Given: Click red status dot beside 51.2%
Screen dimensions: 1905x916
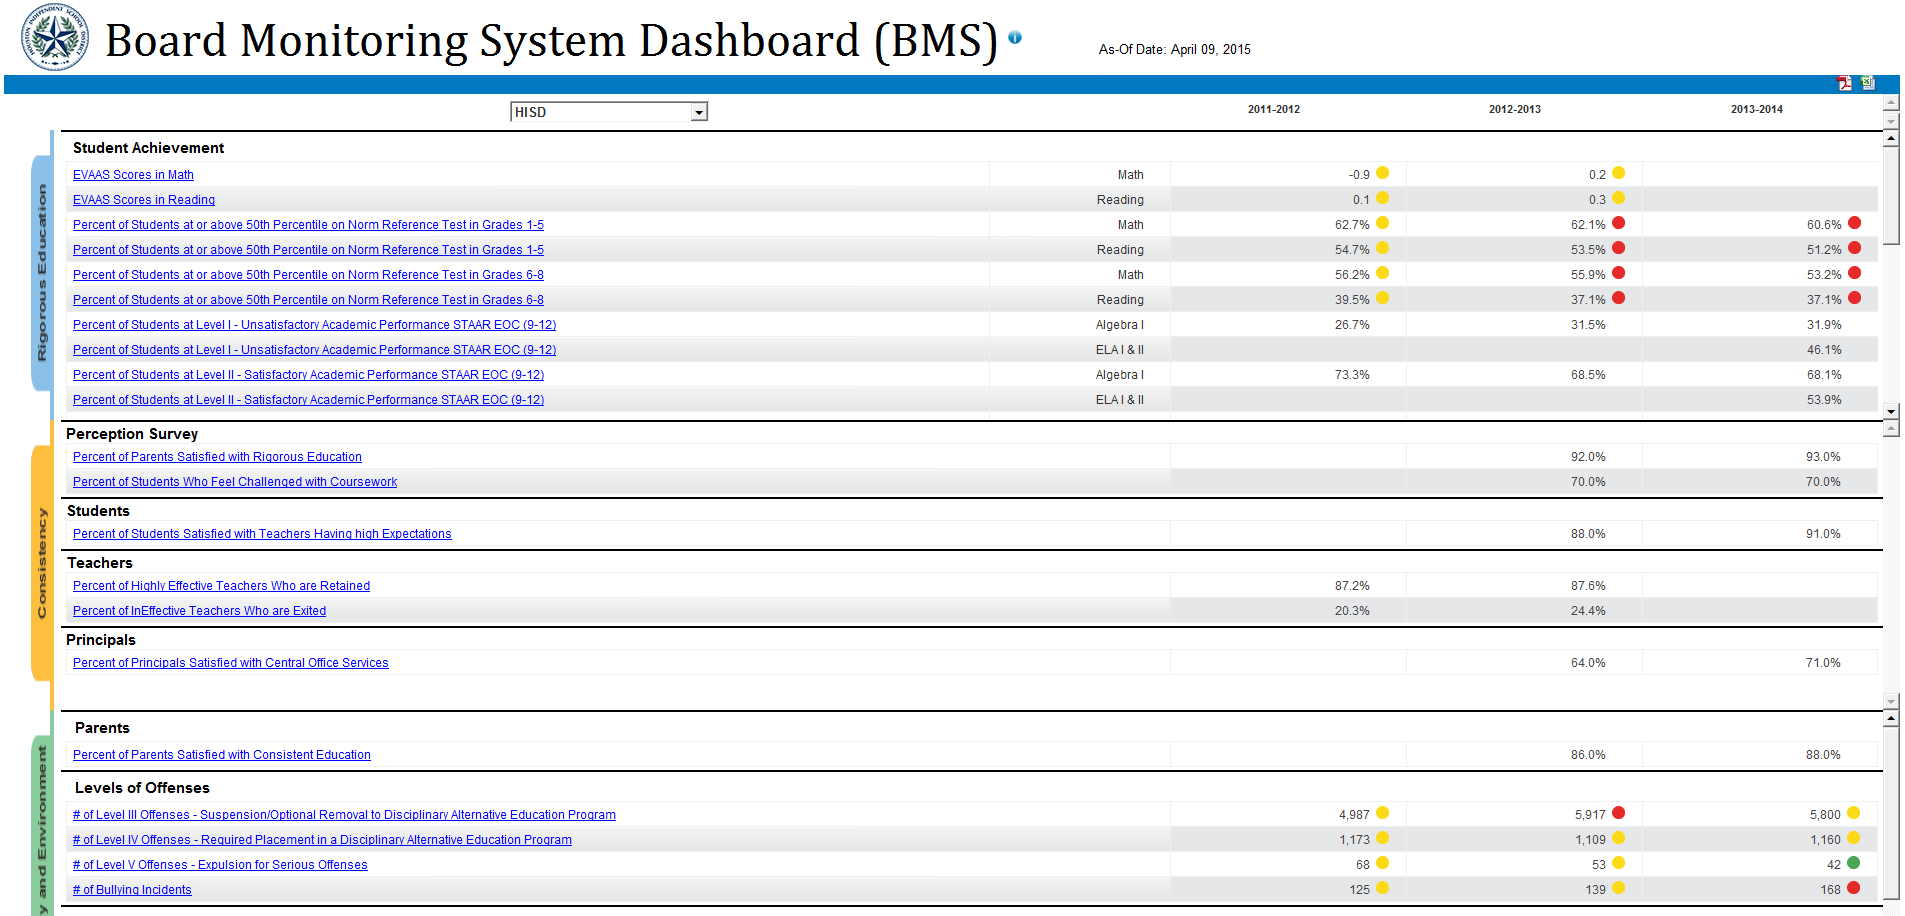Looking at the screenshot, I should click(1855, 248).
